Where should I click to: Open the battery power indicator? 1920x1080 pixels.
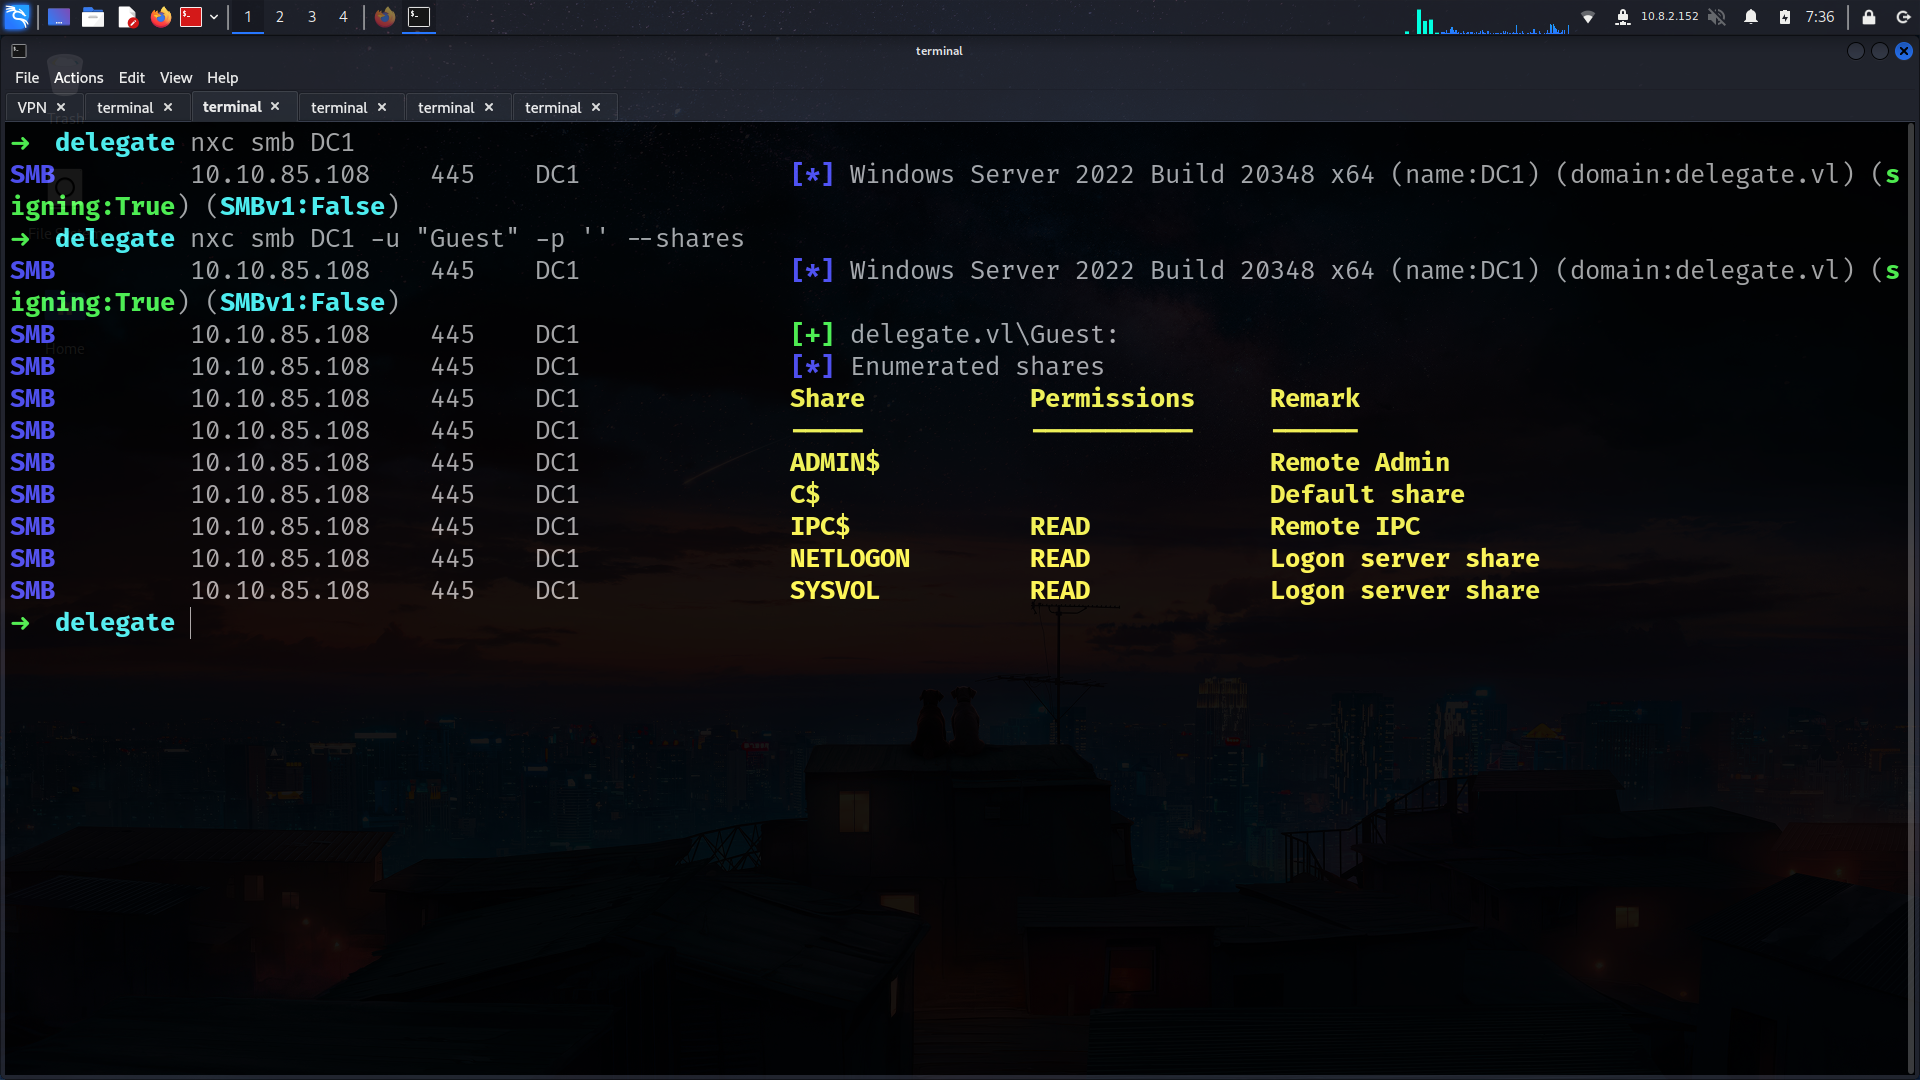tap(1785, 17)
